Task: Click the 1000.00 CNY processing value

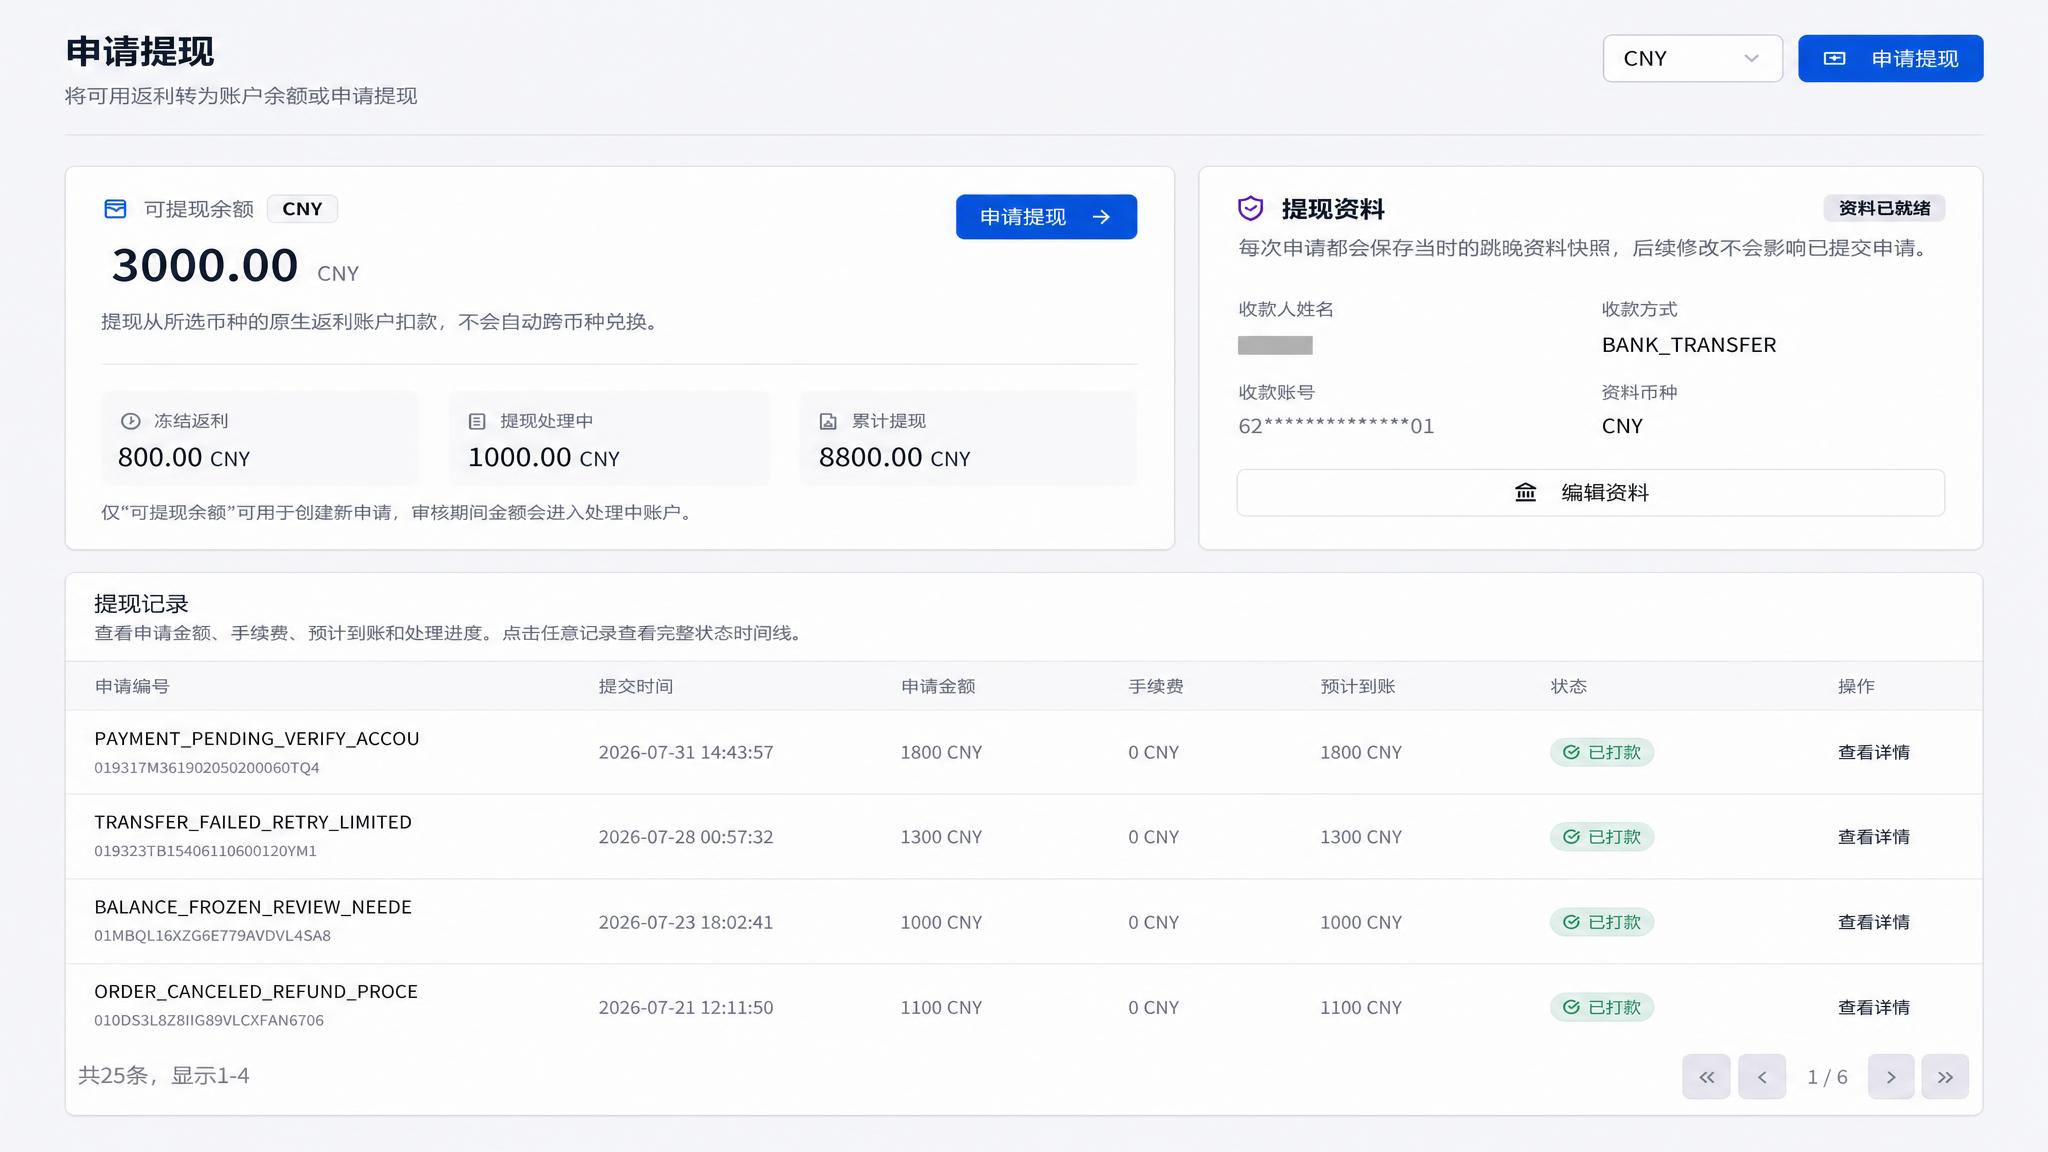Action: tap(544, 458)
